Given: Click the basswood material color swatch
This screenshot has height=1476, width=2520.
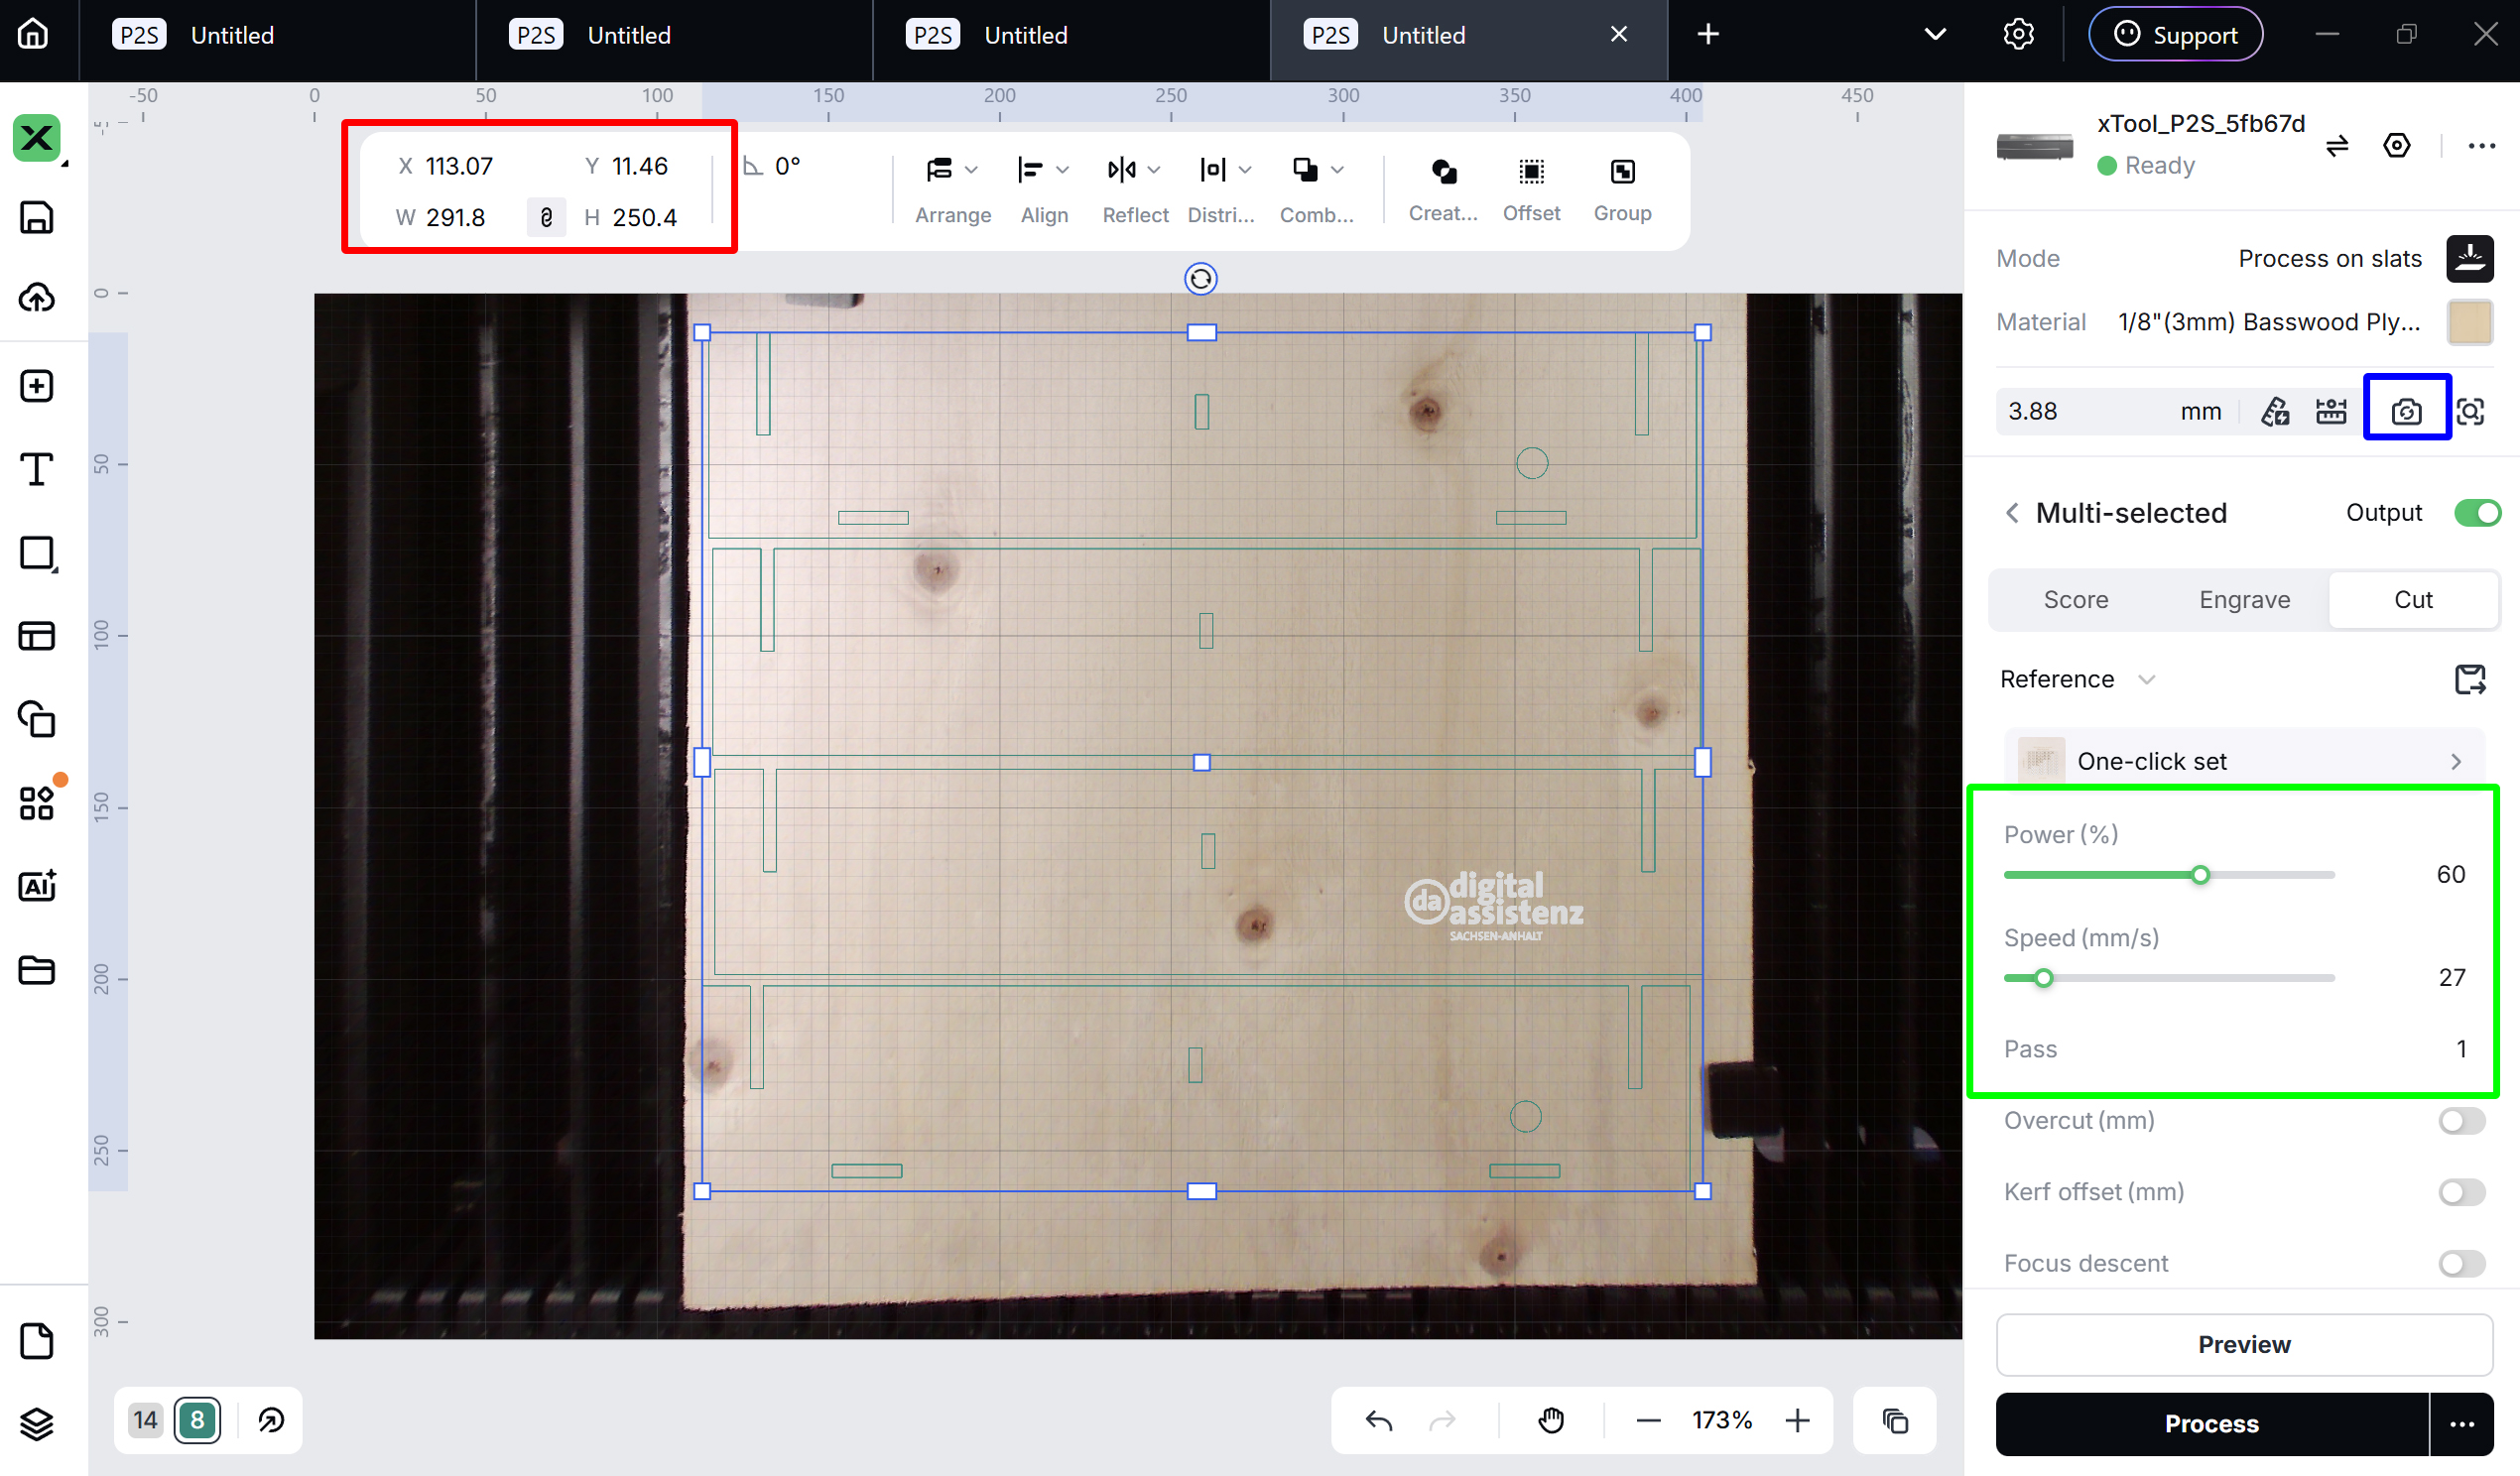Looking at the screenshot, I should [x=2469, y=322].
